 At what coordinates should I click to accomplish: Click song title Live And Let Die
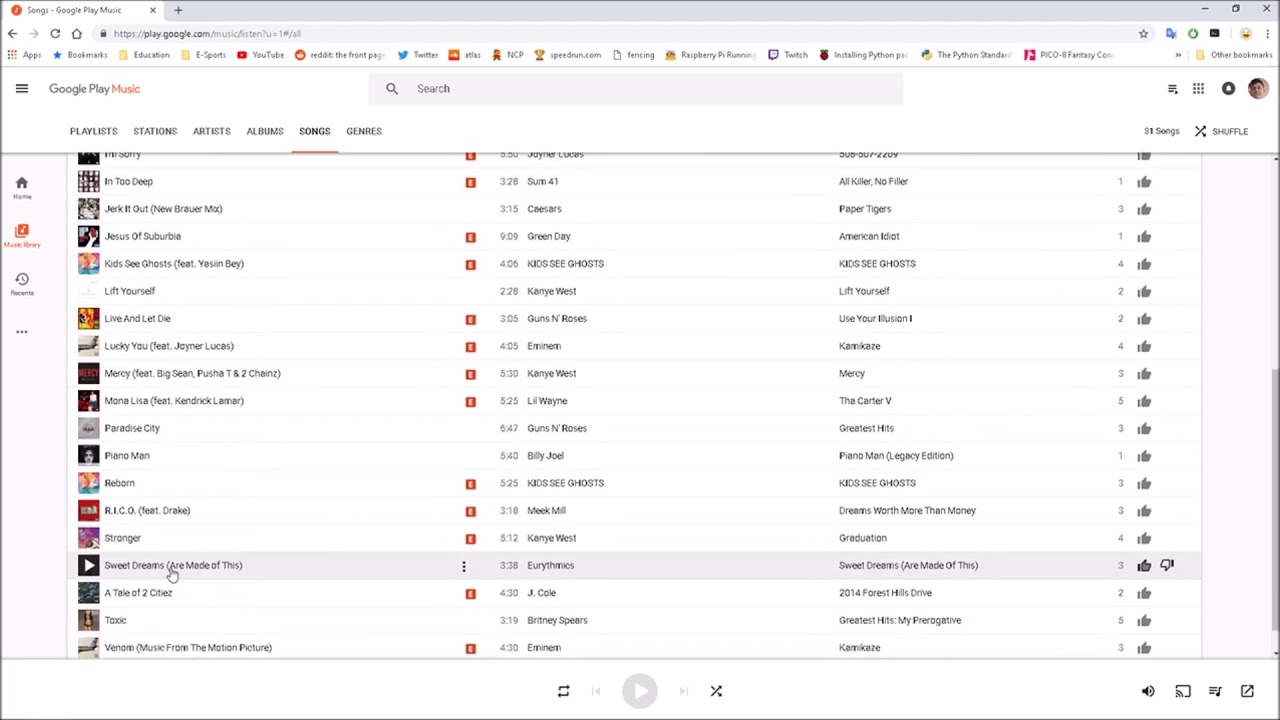point(138,318)
